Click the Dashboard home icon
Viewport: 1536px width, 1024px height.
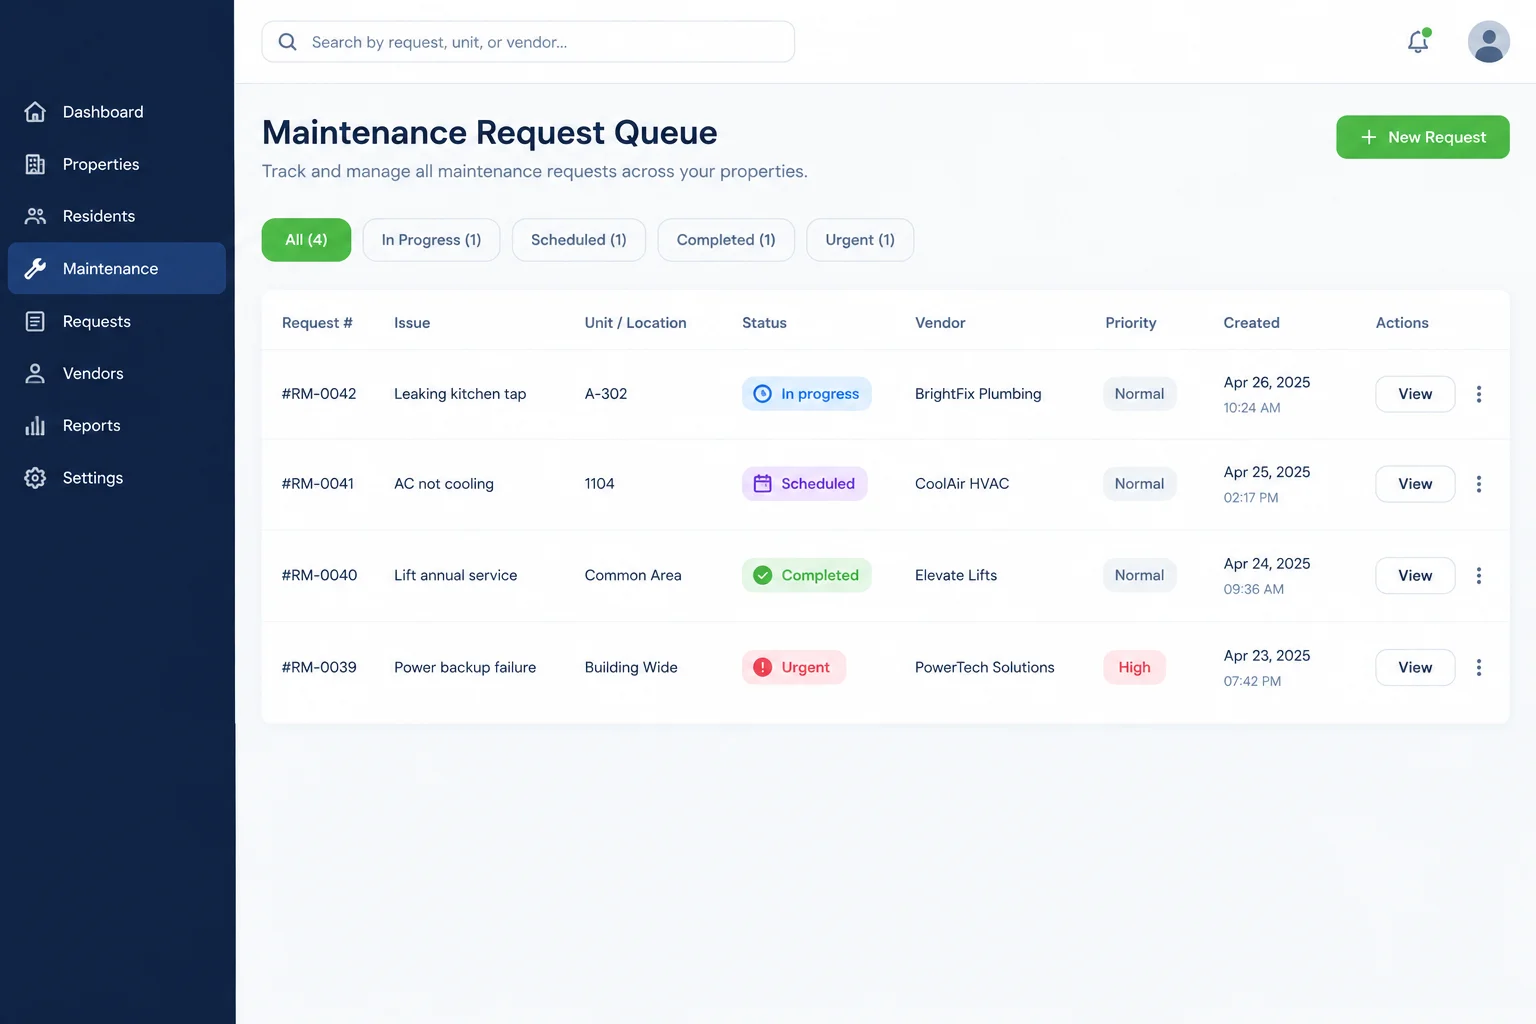35,112
